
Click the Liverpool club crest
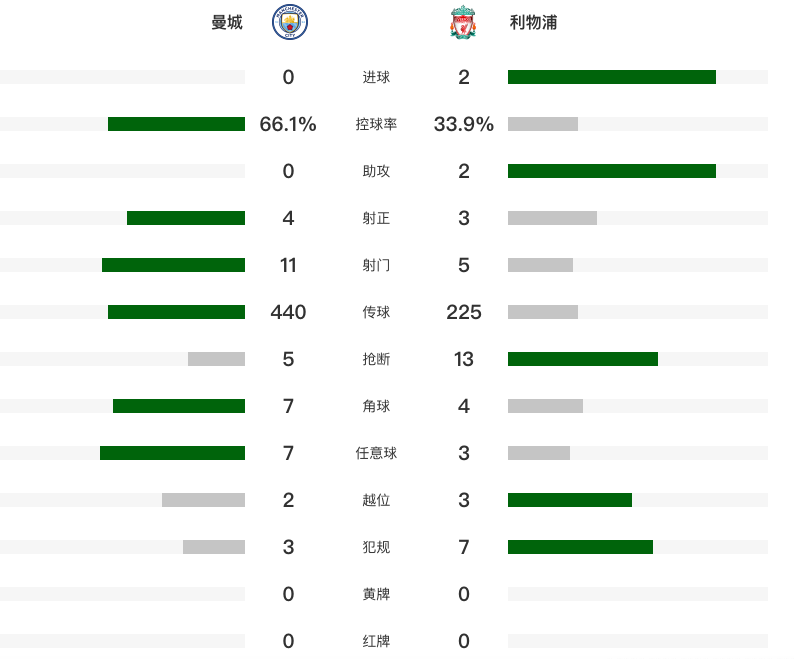pos(463,22)
